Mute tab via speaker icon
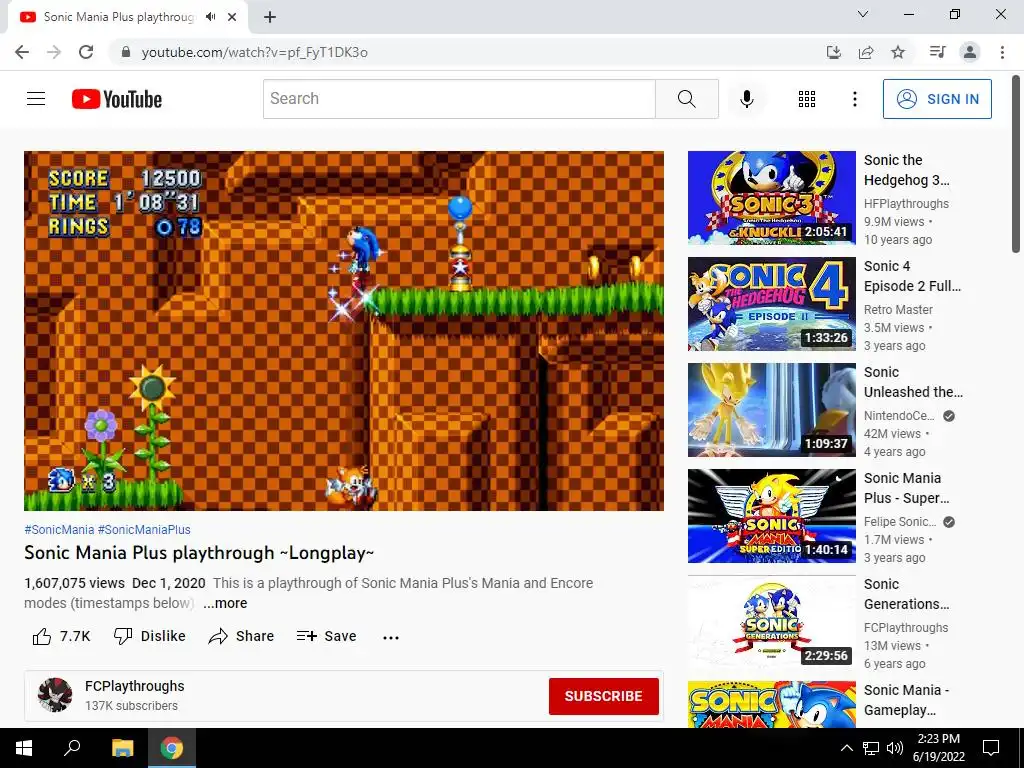Screen dimensions: 1024x768 coord(210,17)
